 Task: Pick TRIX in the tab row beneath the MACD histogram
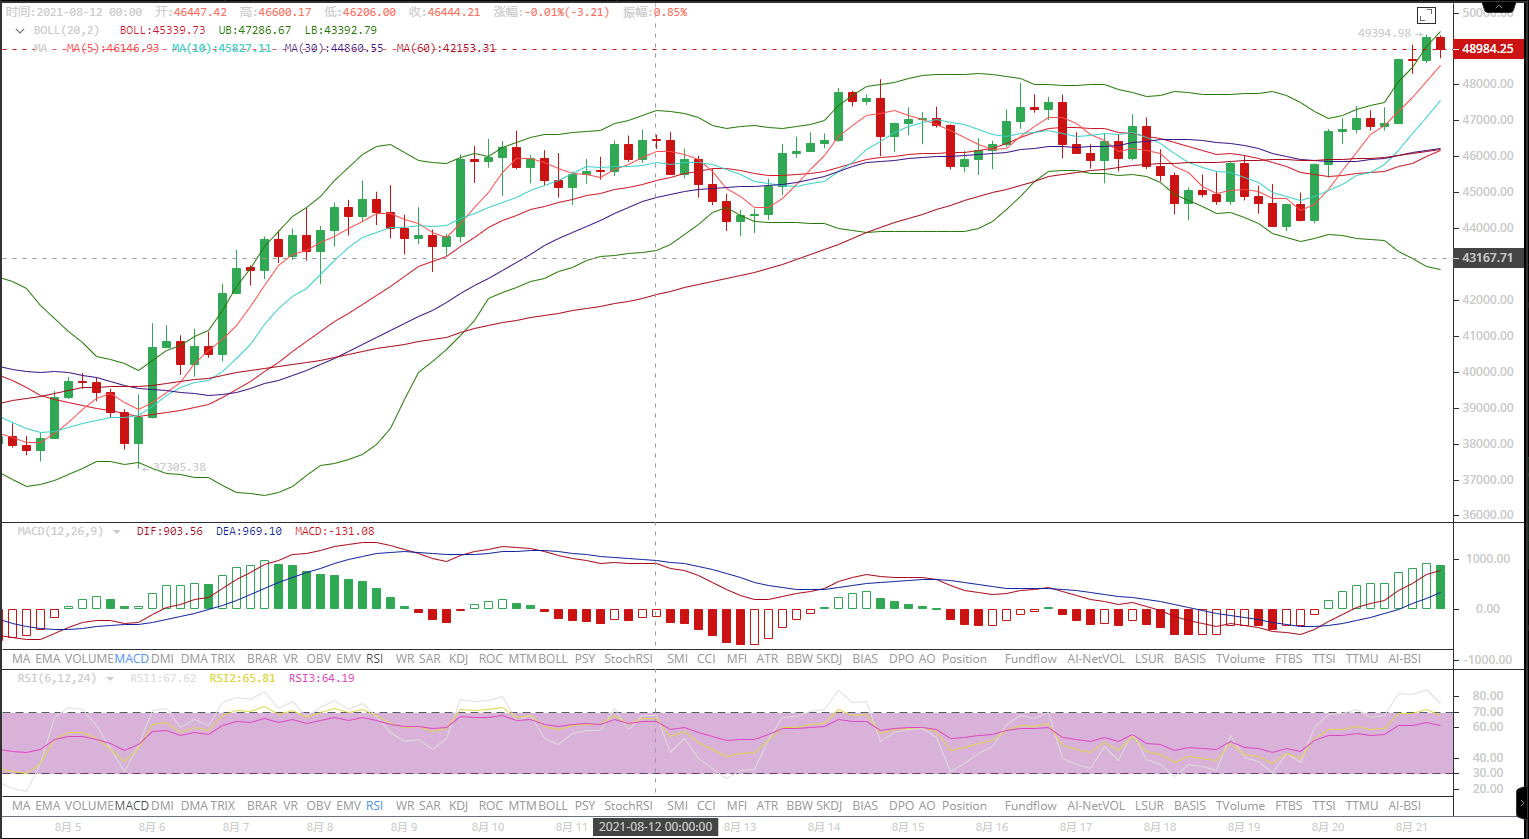tap(223, 659)
